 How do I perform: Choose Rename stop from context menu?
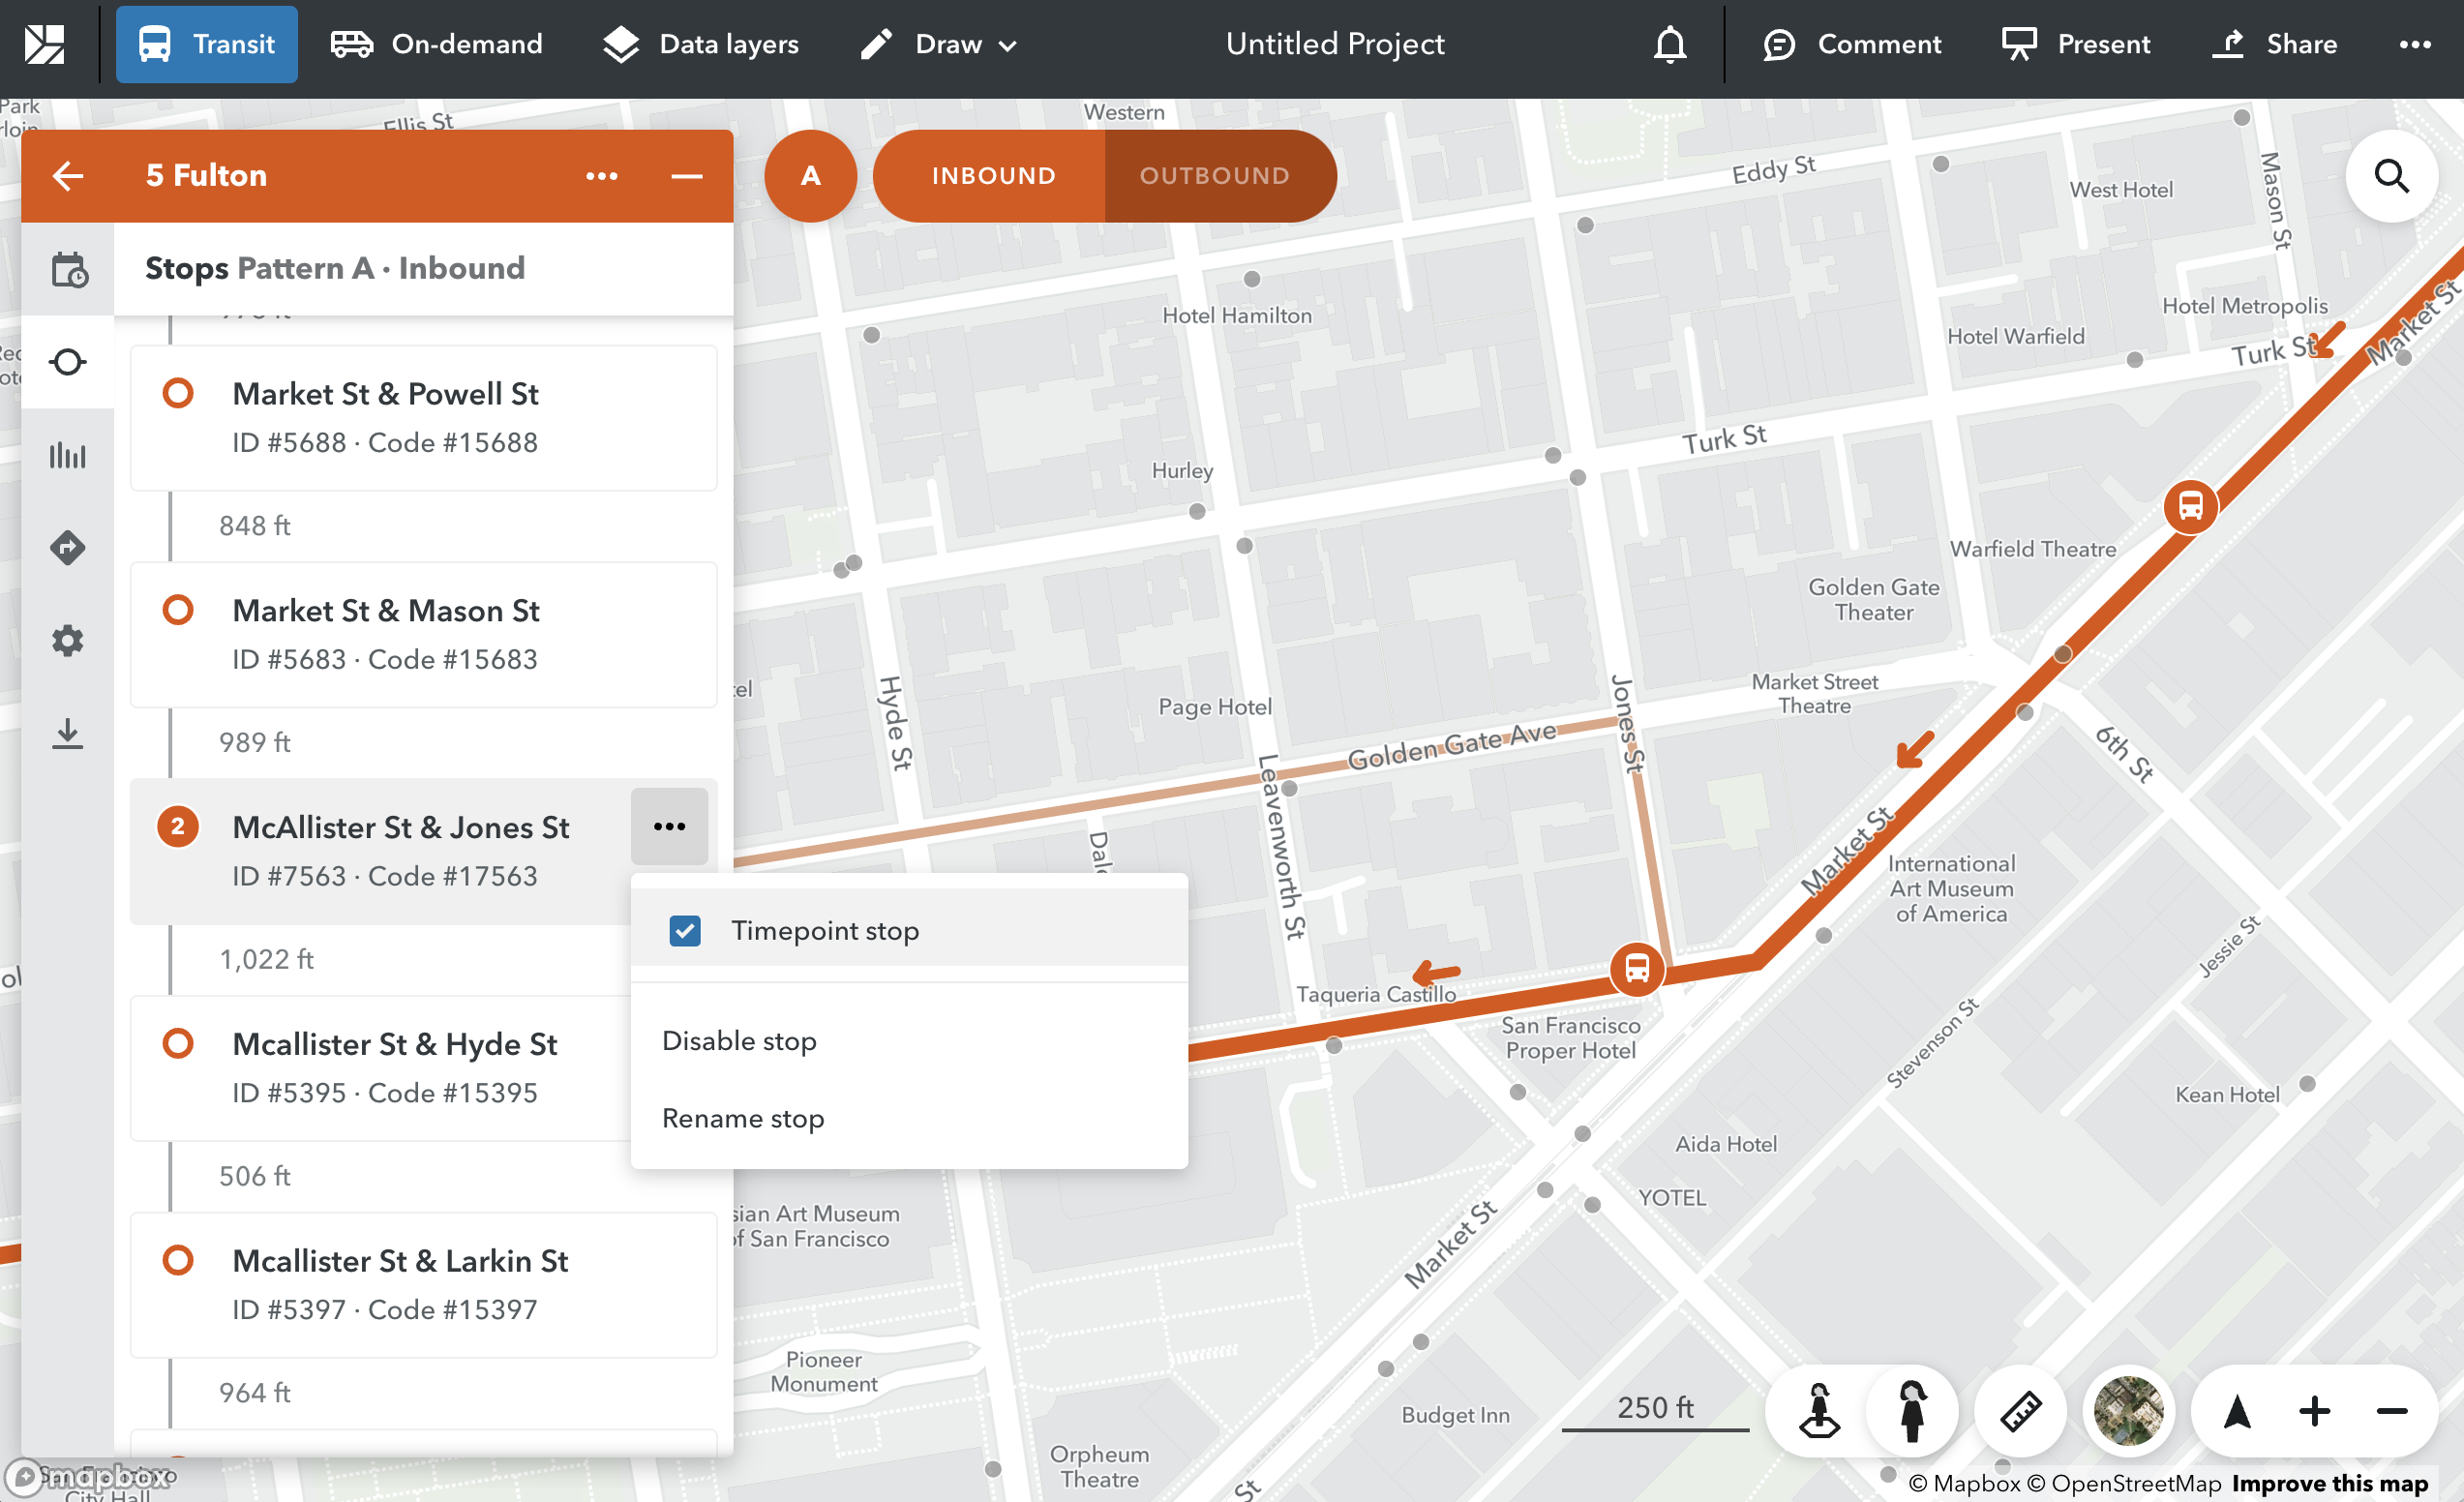pos(743,1118)
